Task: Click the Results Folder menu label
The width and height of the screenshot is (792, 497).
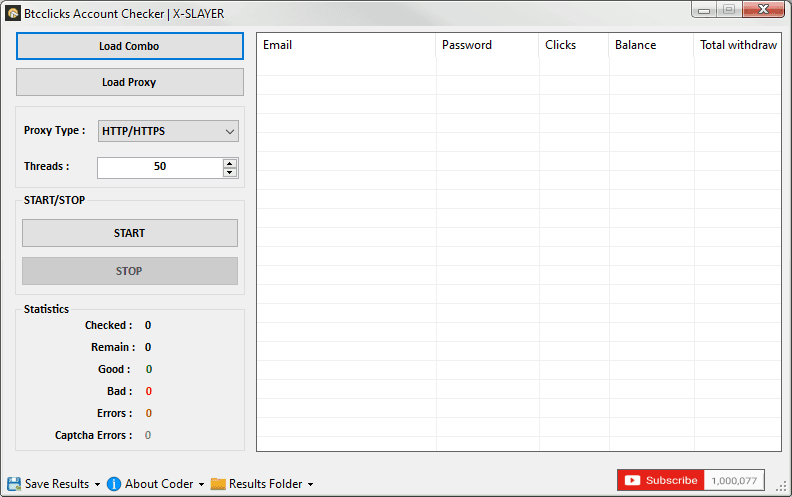Action: click(266, 484)
